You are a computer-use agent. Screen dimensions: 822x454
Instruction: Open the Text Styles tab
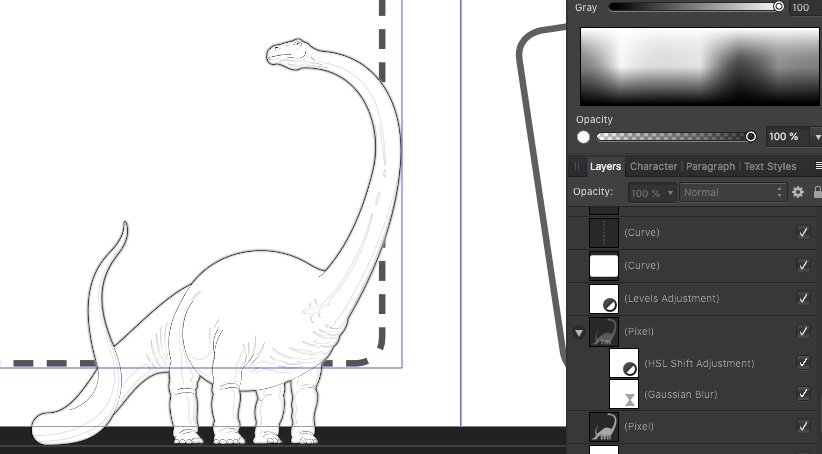coord(770,166)
